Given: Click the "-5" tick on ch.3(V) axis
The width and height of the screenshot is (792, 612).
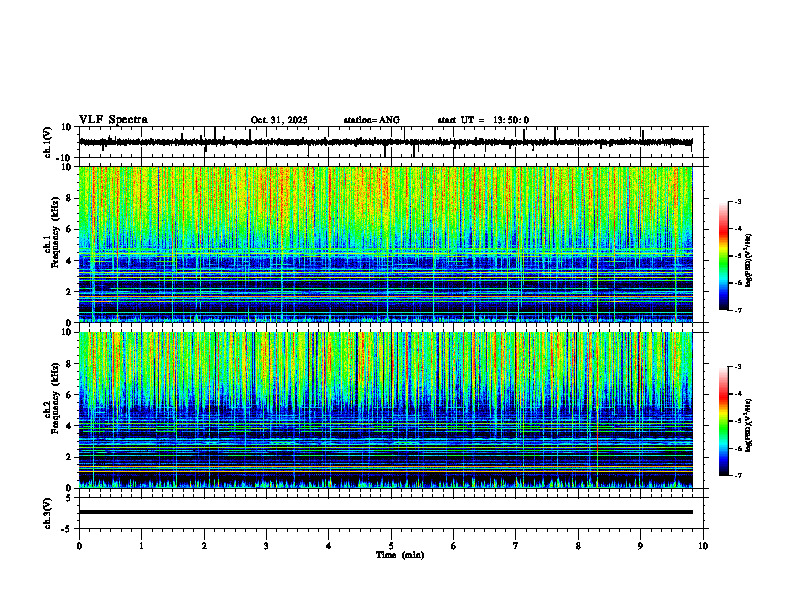Looking at the screenshot, I should pos(67,529).
